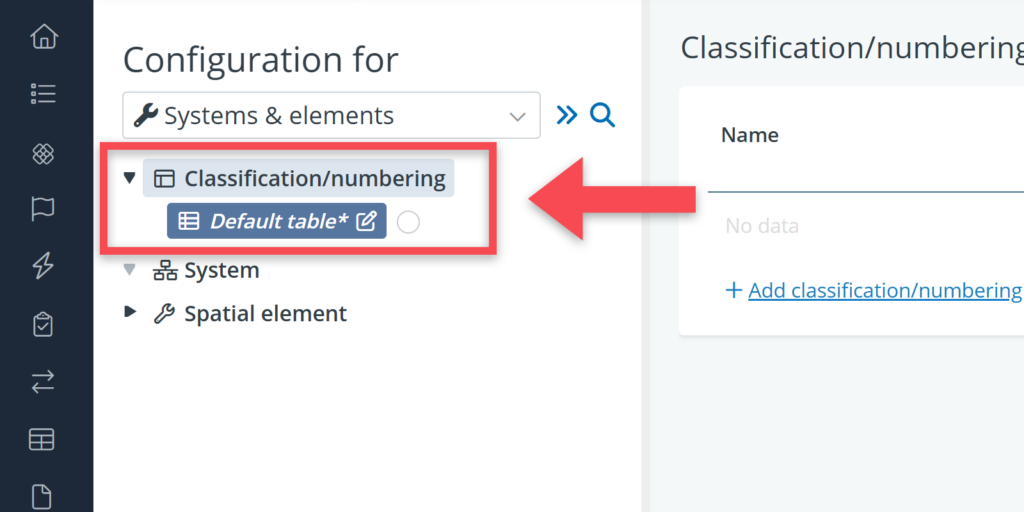Expand the Spatial element node
Viewport: 1024px width, 512px height.
pyautogui.click(x=129, y=313)
